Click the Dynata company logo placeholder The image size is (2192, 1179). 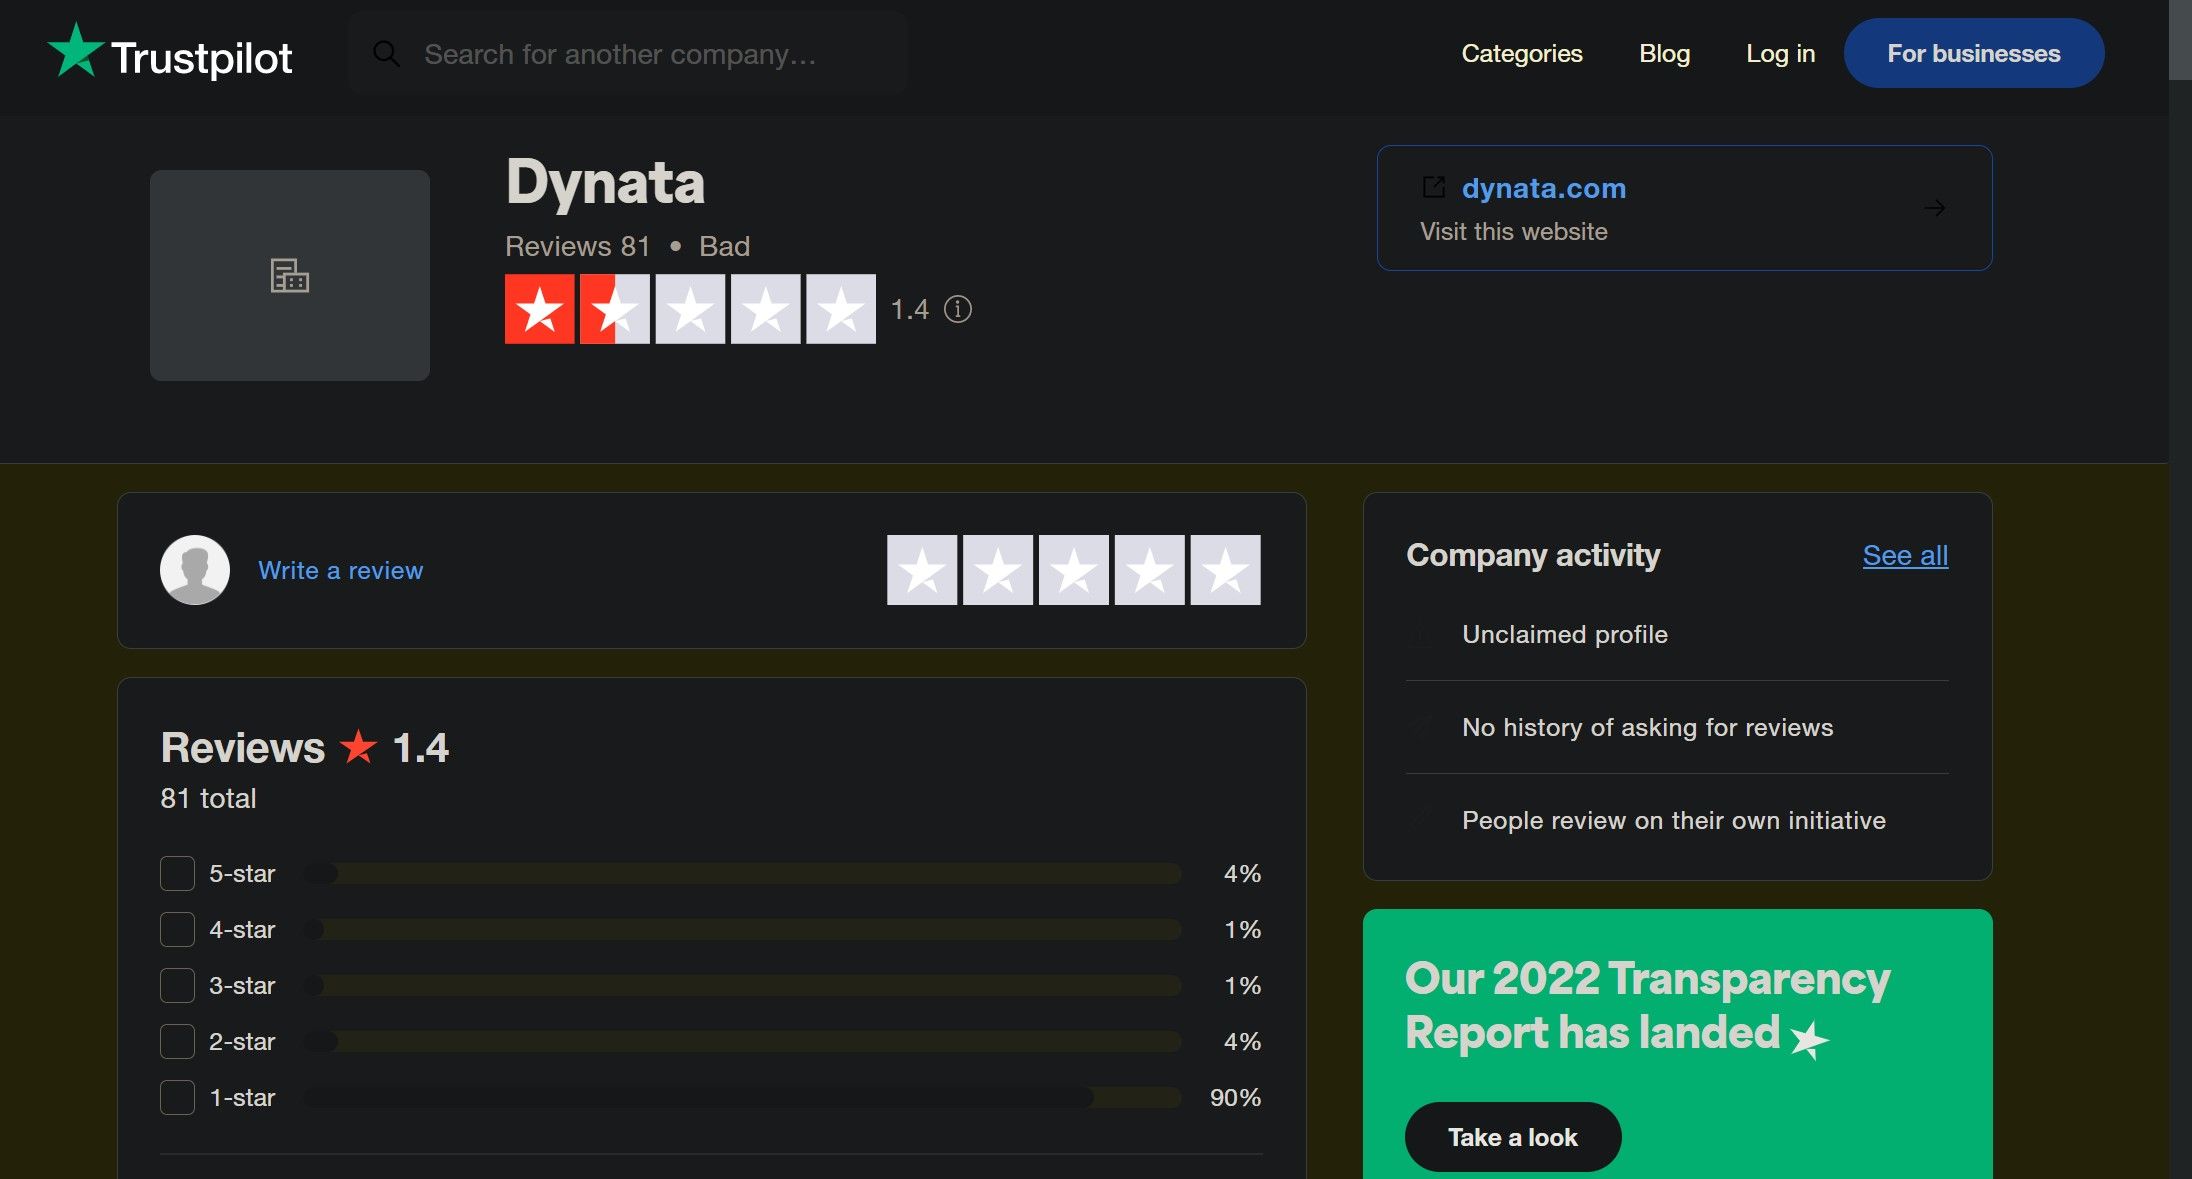(x=290, y=275)
